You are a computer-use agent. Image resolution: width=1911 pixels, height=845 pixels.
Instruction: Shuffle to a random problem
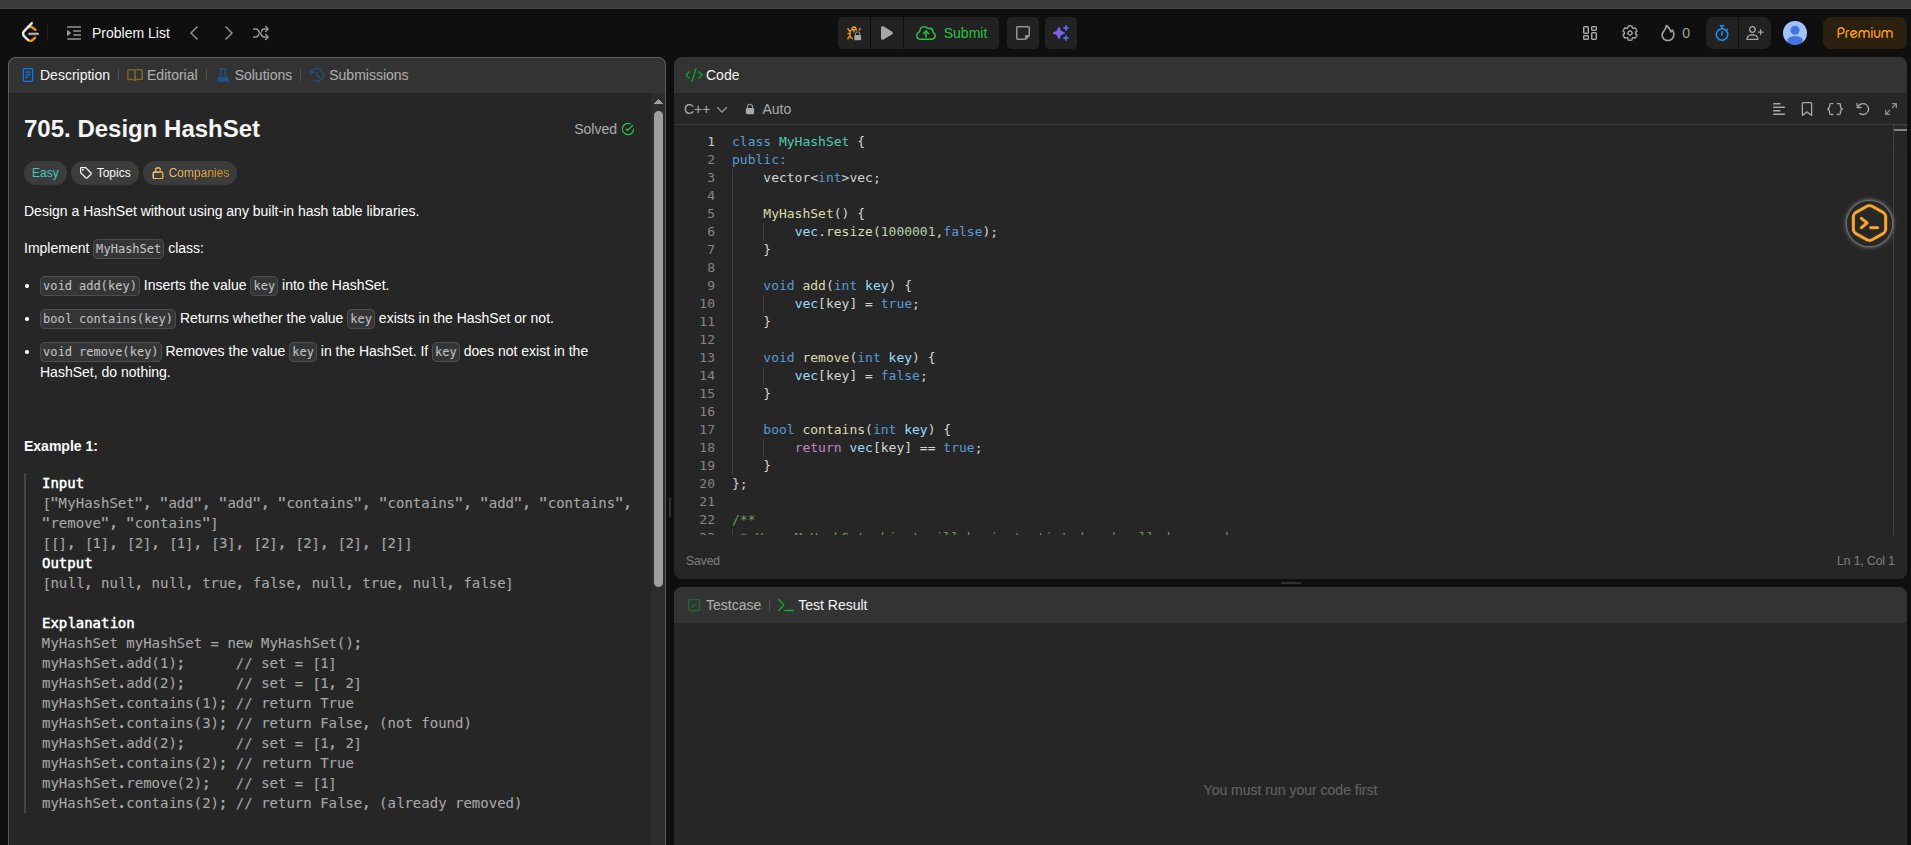261,33
